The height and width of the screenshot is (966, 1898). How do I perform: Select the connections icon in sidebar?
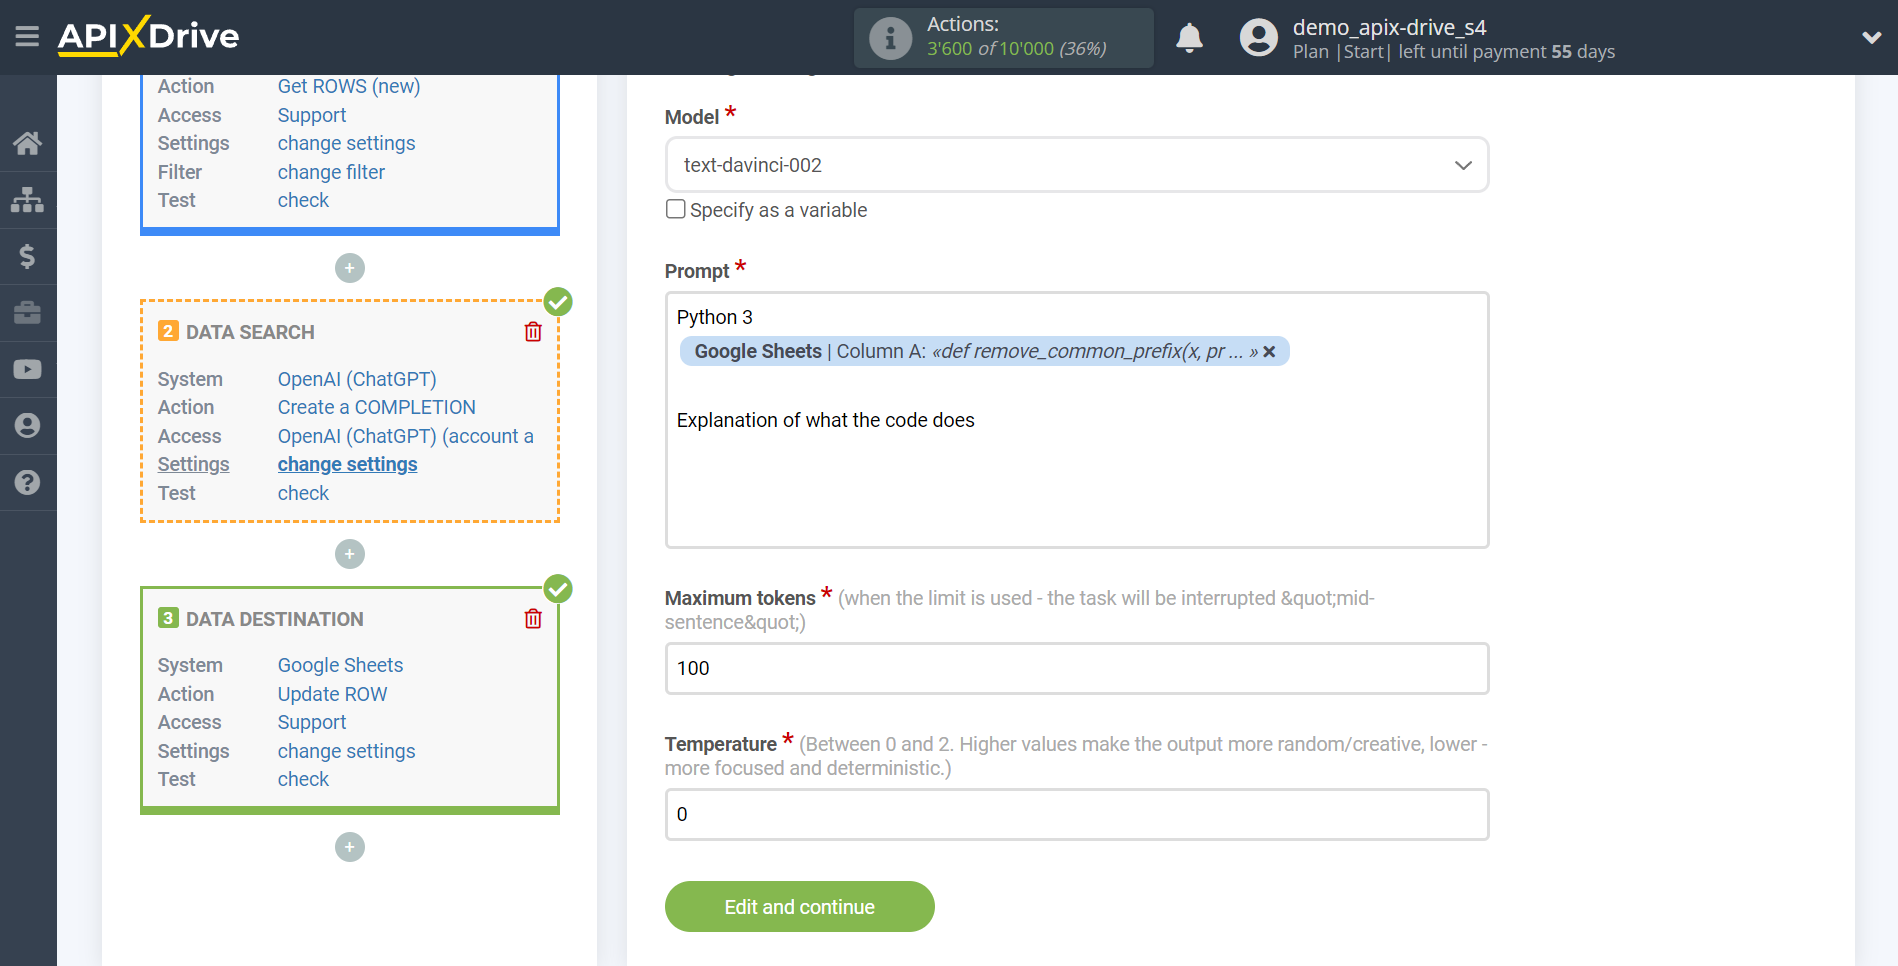click(x=28, y=199)
